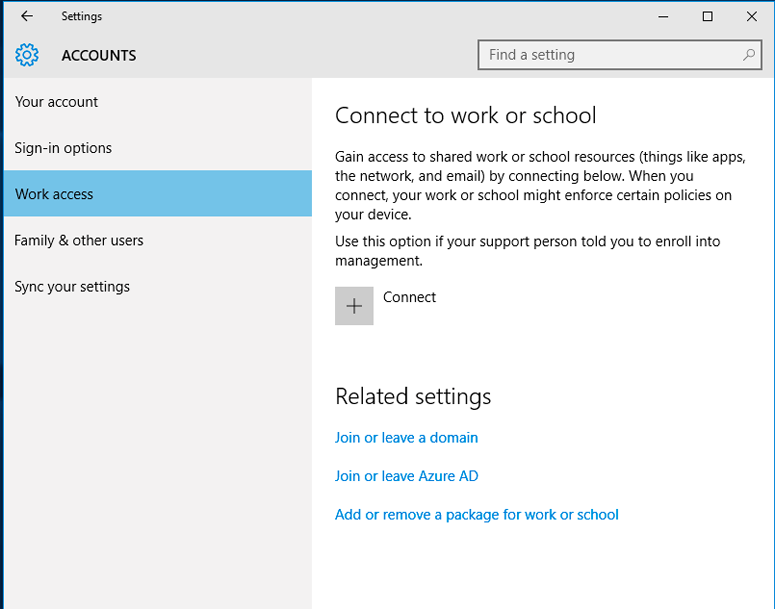Click the Connect label text
Screen dimensions: 775x609
coord(410,297)
